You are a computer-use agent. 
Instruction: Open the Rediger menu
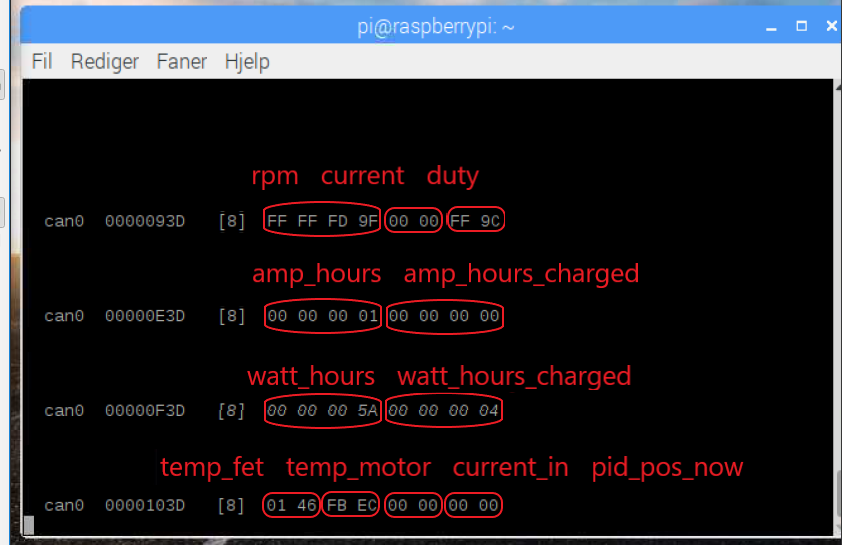click(x=104, y=61)
